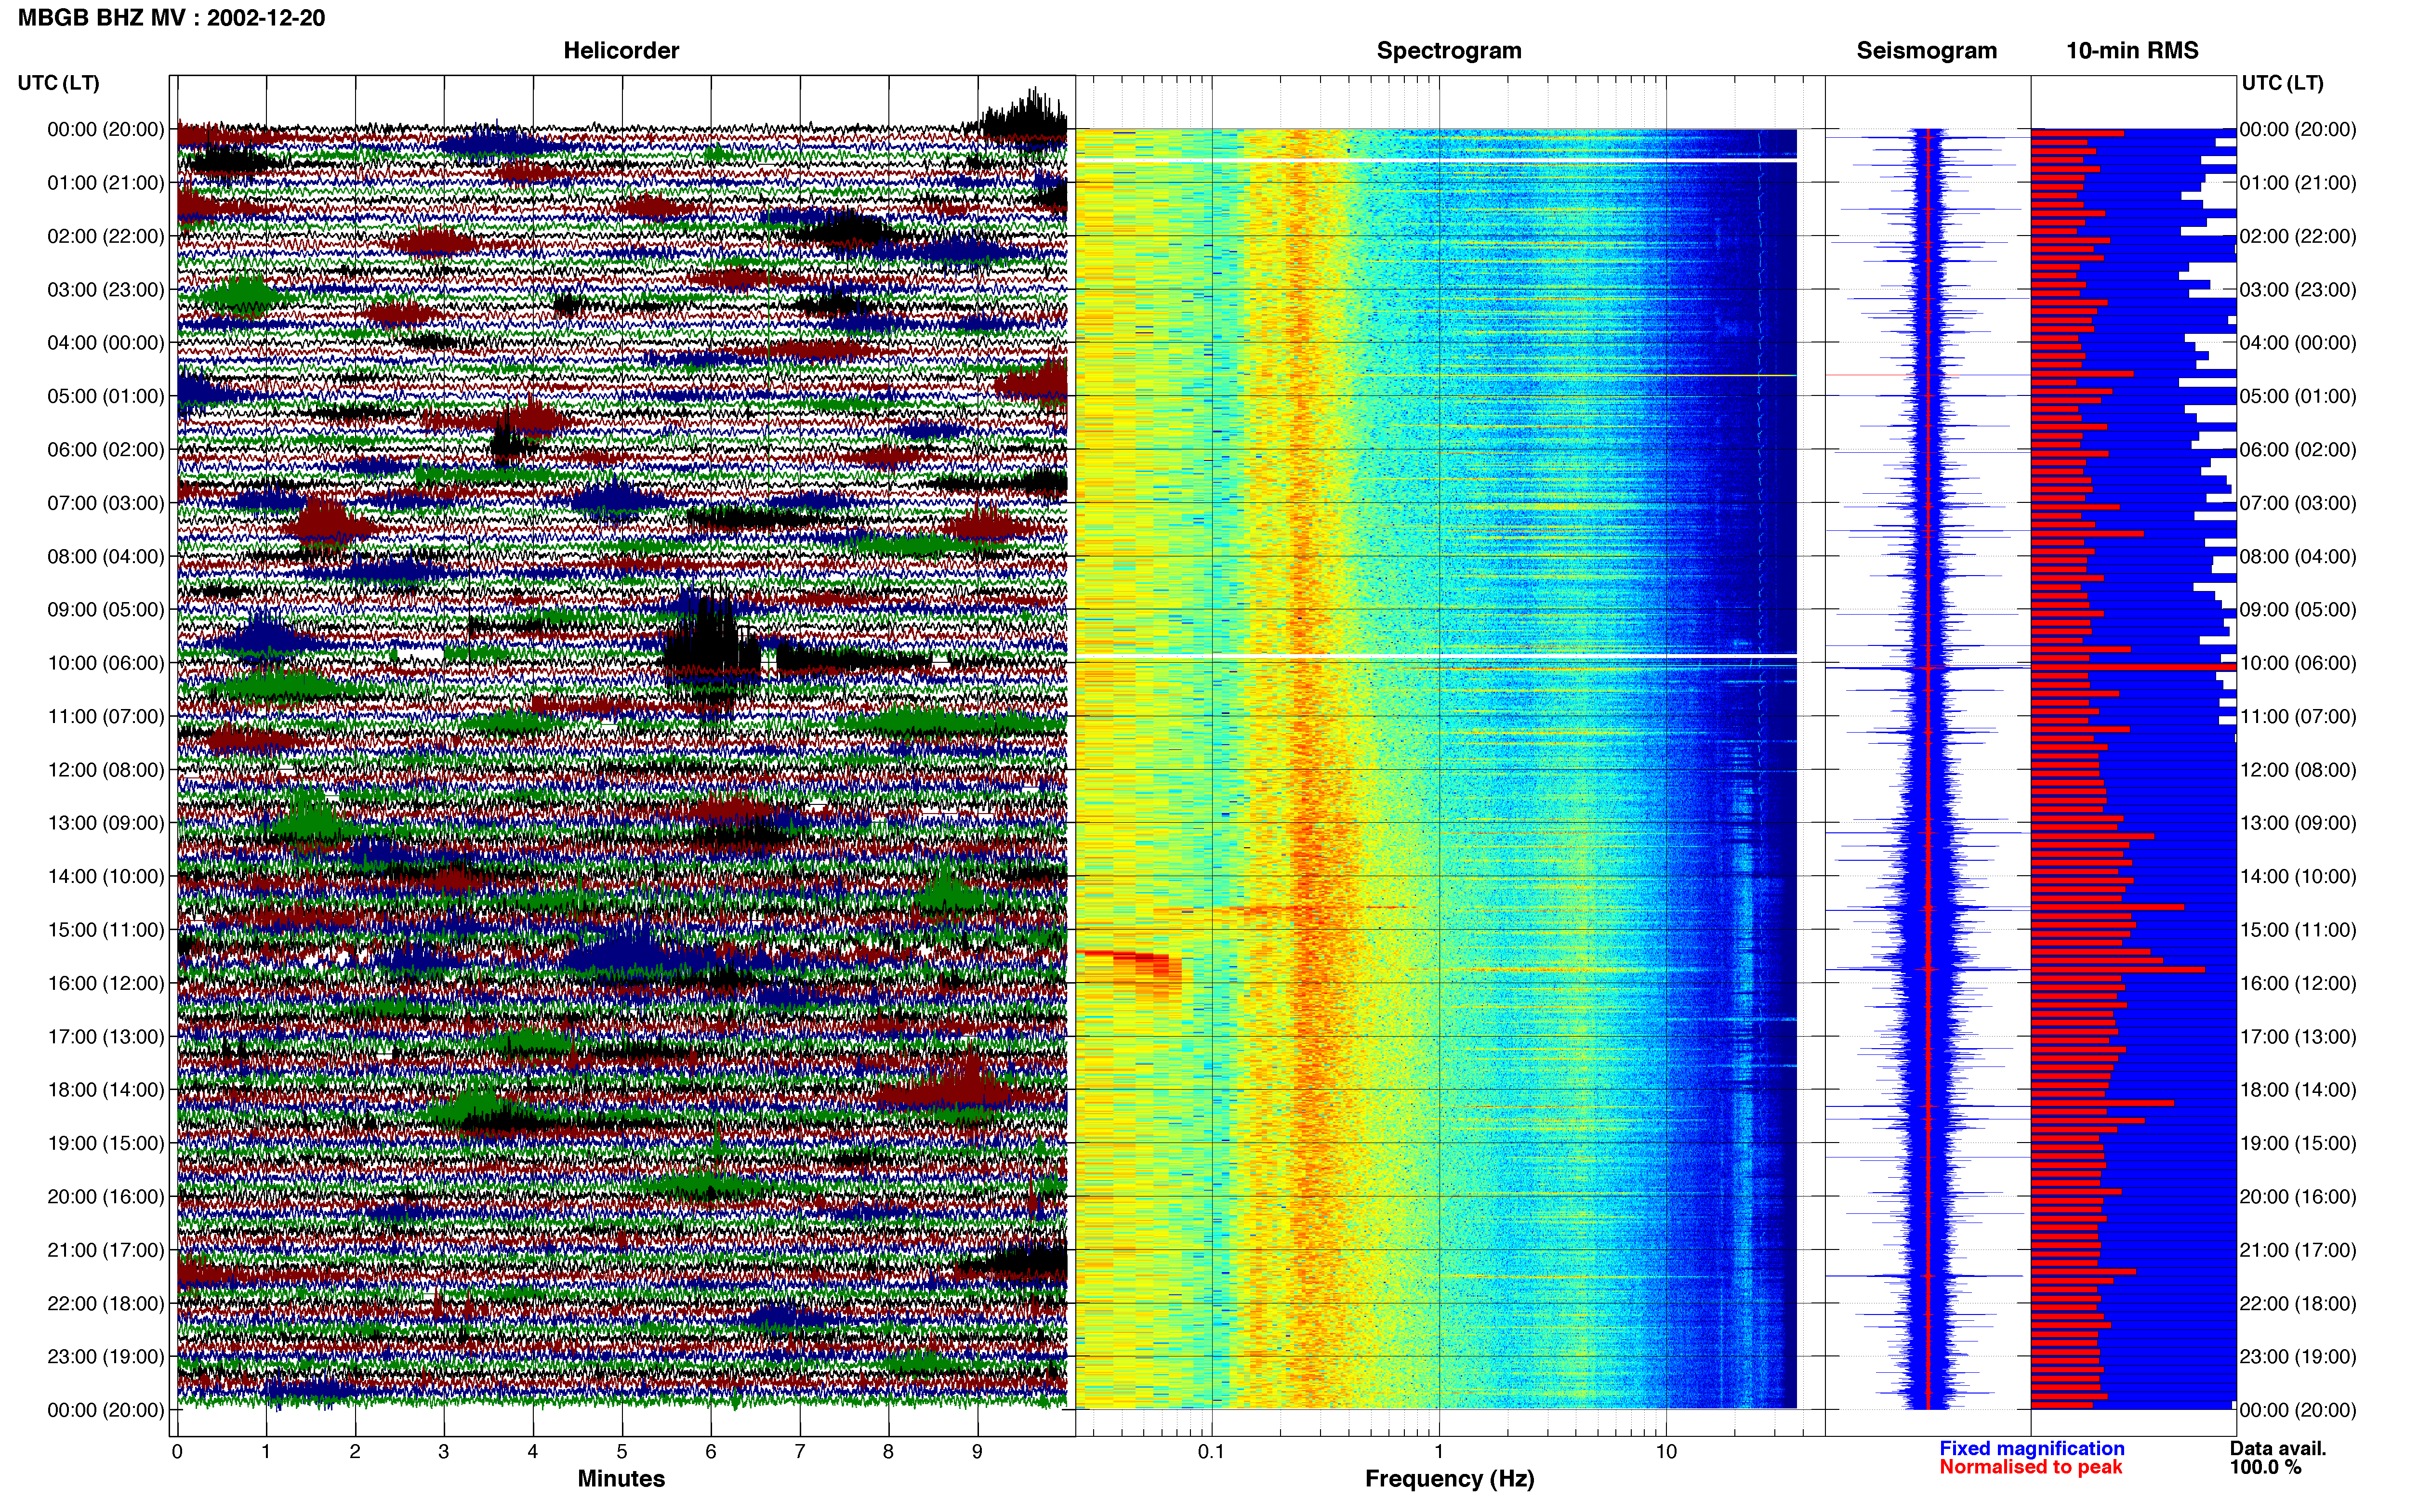Viewport: 2418px width, 1512px height.
Task: Click the right '18:00 (14:00)' time label
Action: pyautogui.click(x=2298, y=1090)
